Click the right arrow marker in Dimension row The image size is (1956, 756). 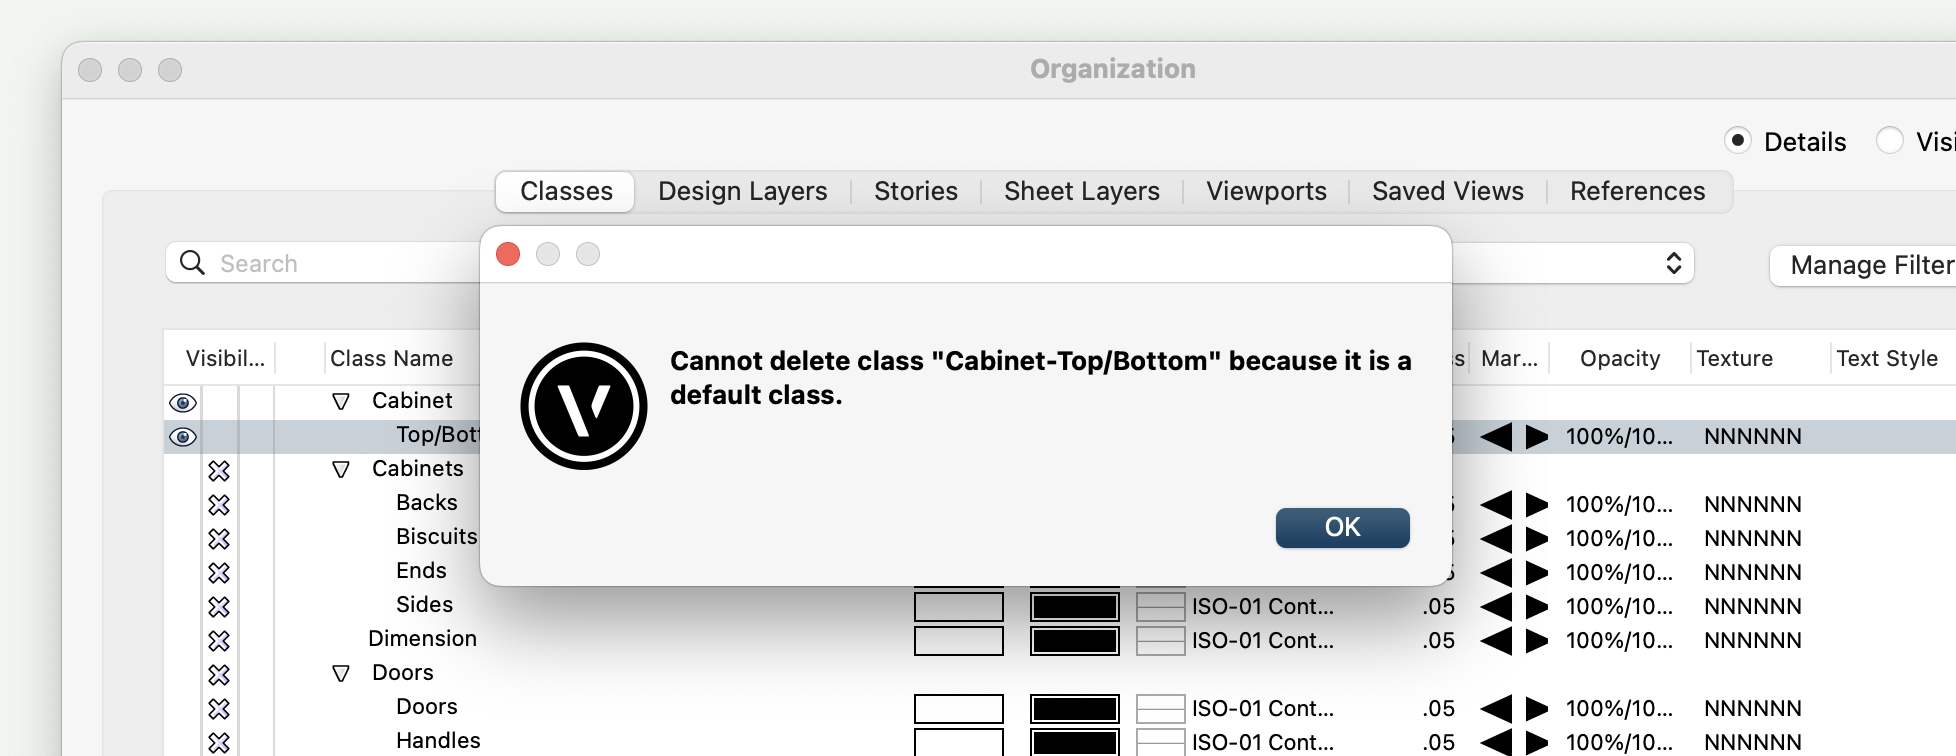point(1537,640)
